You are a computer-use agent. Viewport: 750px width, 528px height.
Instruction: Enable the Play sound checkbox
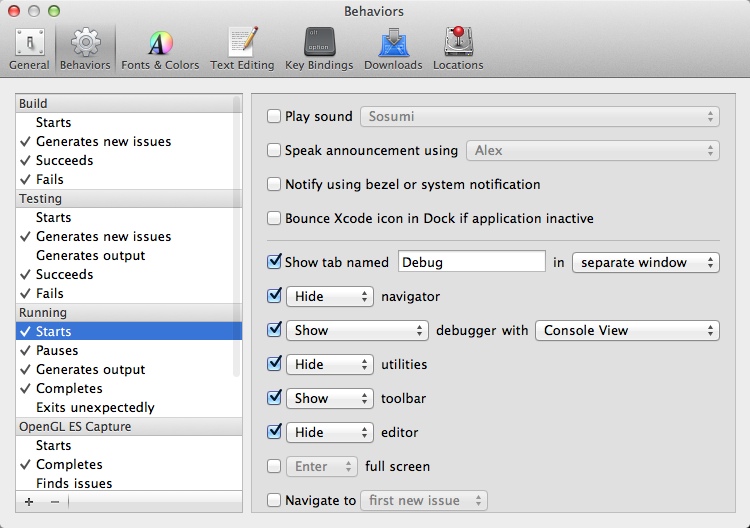click(274, 116)
